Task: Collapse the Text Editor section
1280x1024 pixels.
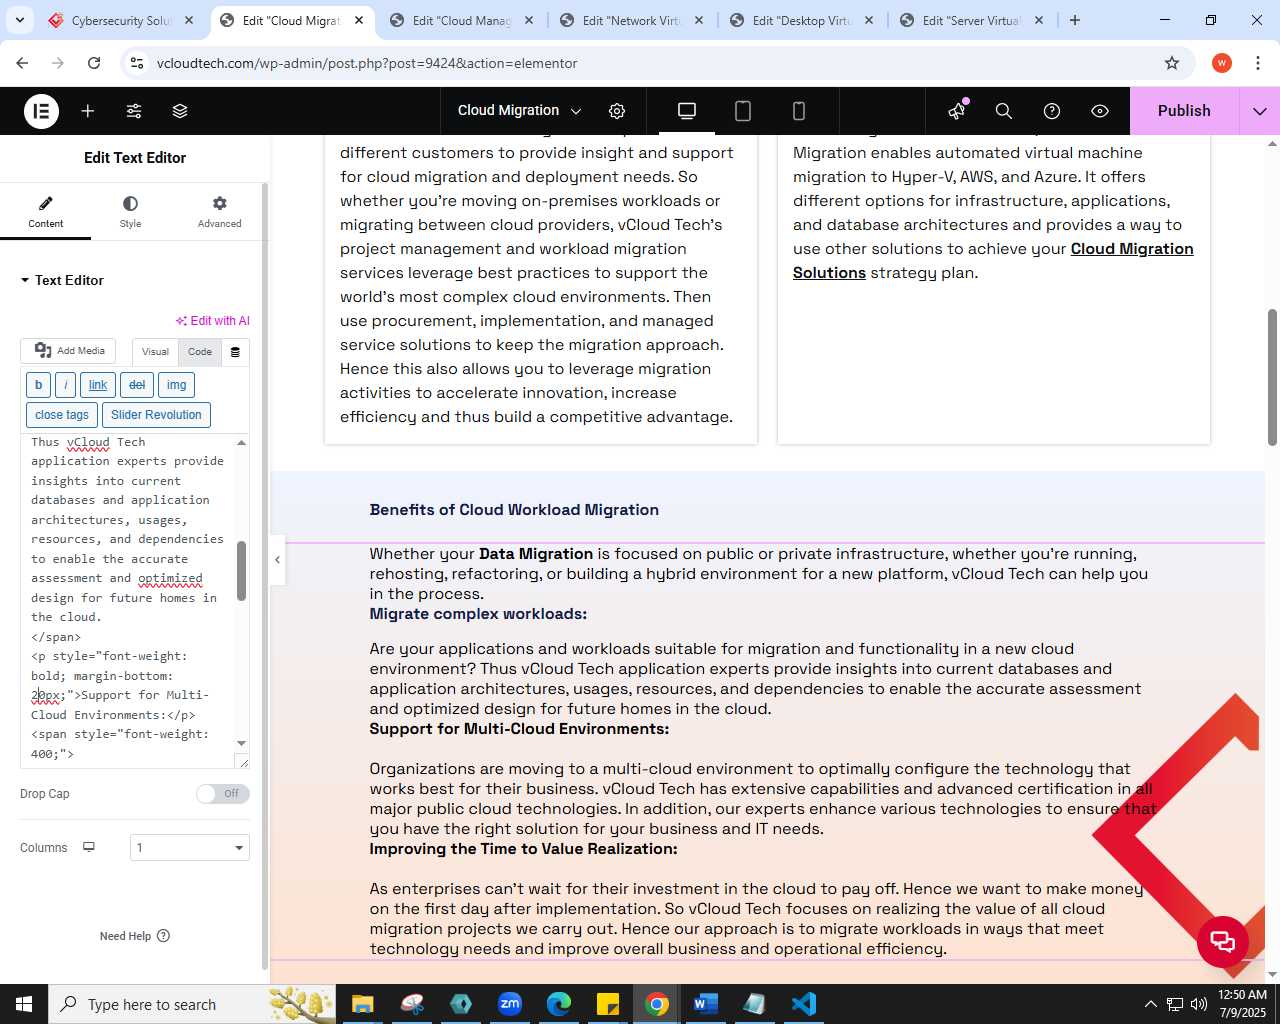Action: (x=62, y=280)
